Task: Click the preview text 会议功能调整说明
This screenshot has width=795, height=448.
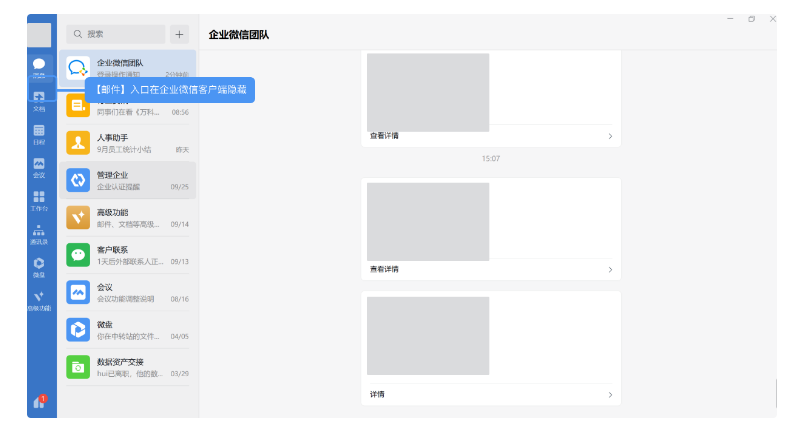Action: (125, 299)
